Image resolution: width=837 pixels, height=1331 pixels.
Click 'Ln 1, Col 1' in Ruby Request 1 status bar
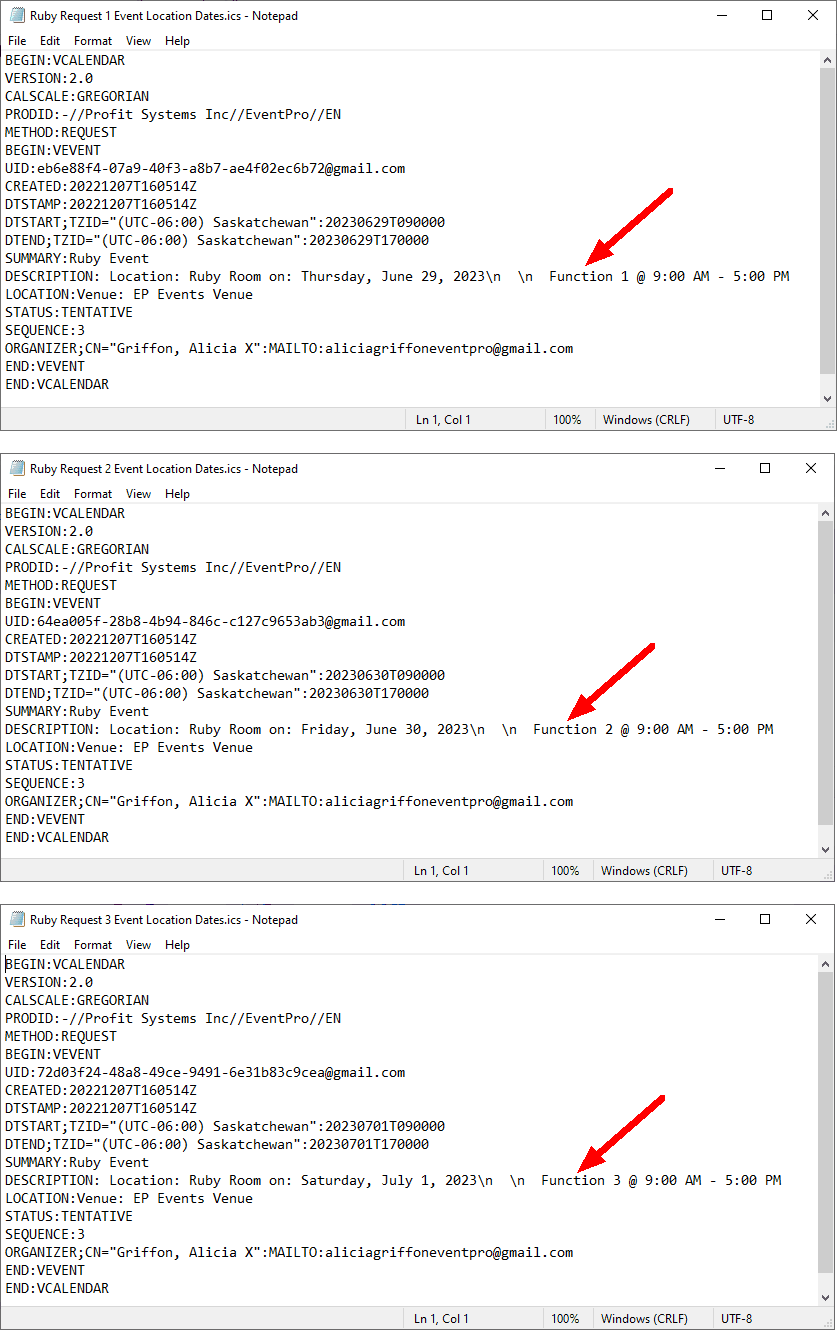tap(443, 420)
